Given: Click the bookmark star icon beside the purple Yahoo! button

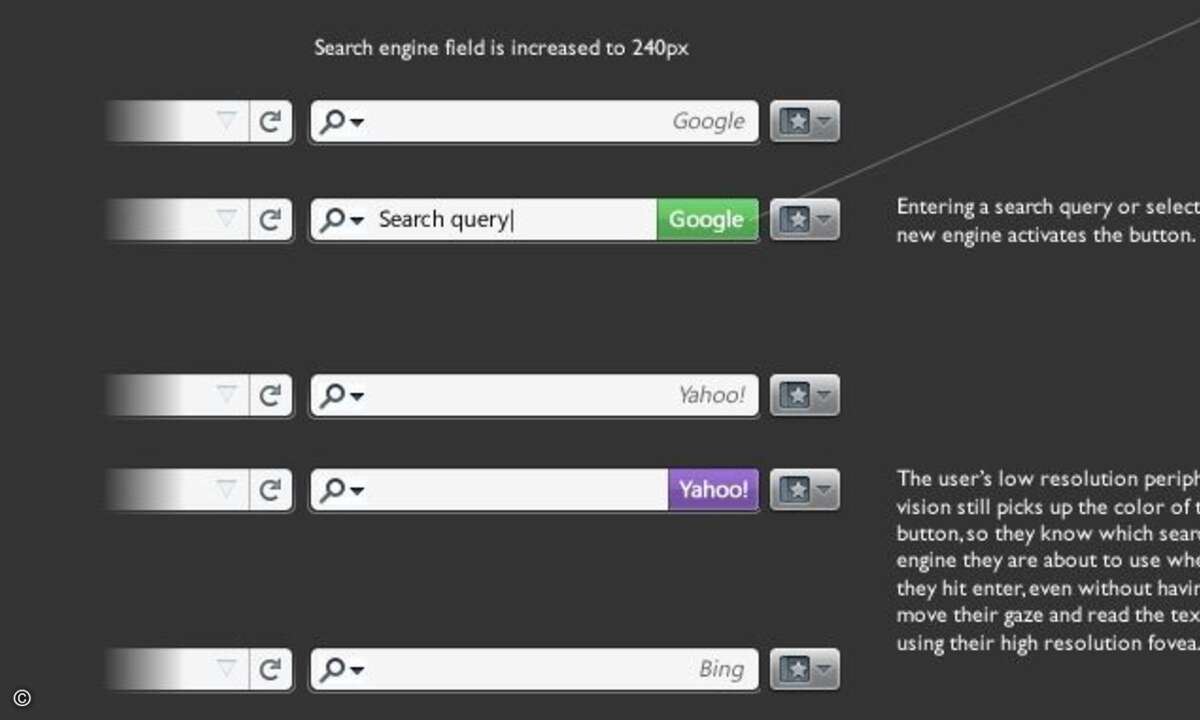Looking at the screenshot, I should (x=794, y=490).
